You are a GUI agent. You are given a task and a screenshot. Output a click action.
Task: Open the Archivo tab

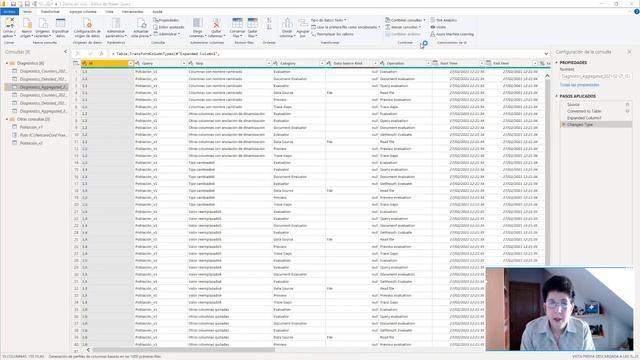pyautogui.click(x=9, y=12)
